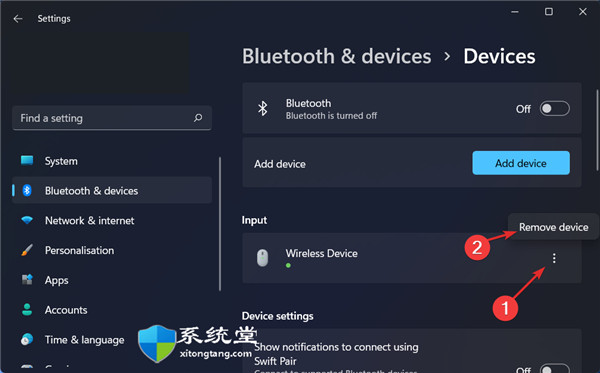This screenshot has height=373, width=600.
Task: Go to Bluetooth & devices breadcrumb
Action: [337, 57]
